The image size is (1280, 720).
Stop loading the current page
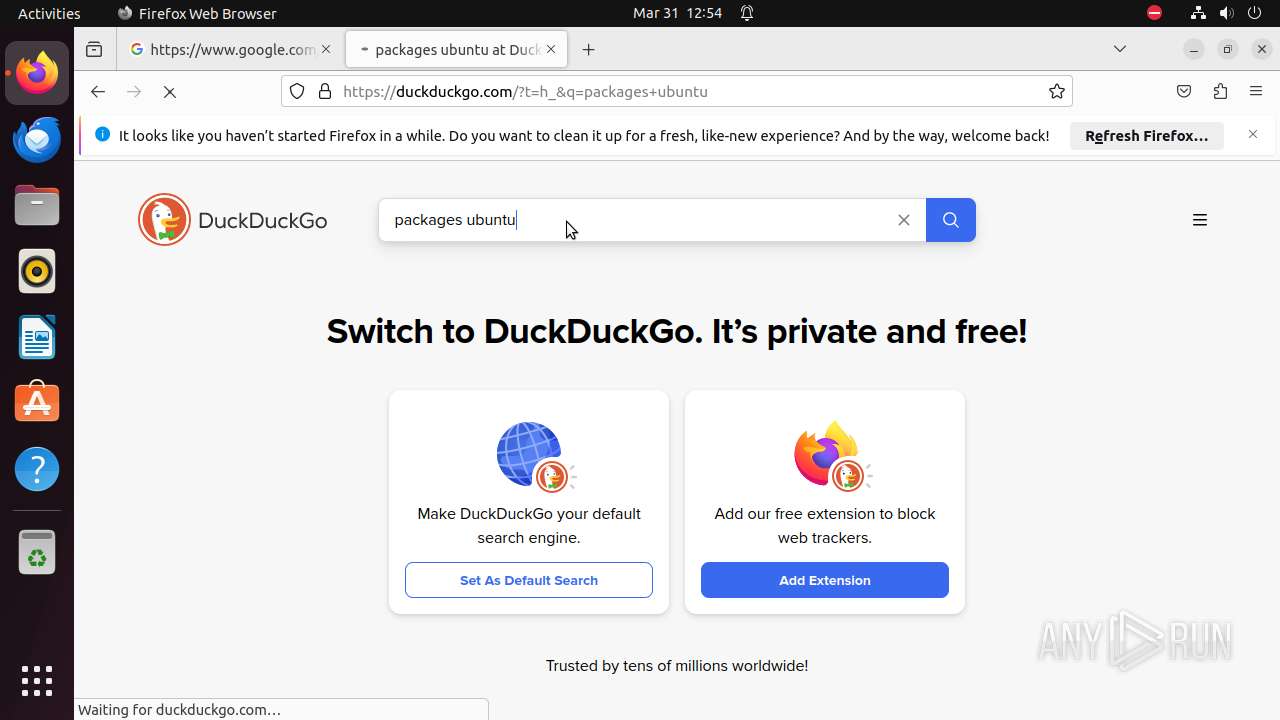[170, 91]
